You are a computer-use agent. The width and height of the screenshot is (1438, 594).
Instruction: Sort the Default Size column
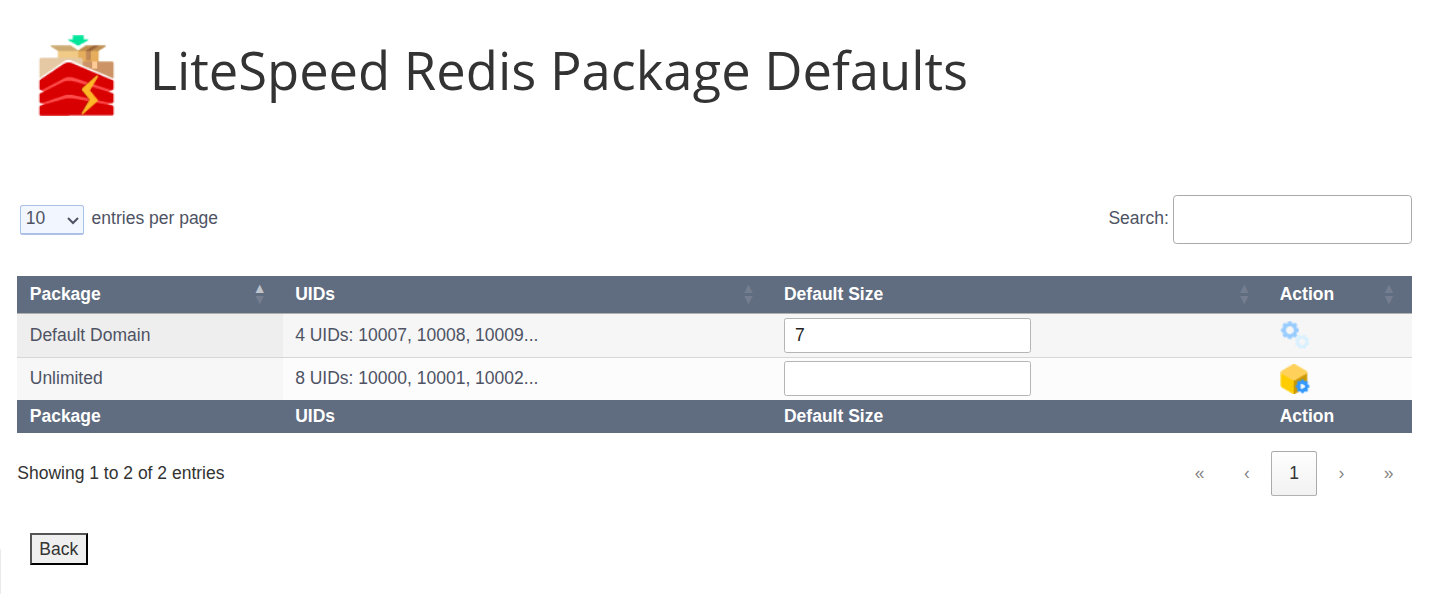1243,294
